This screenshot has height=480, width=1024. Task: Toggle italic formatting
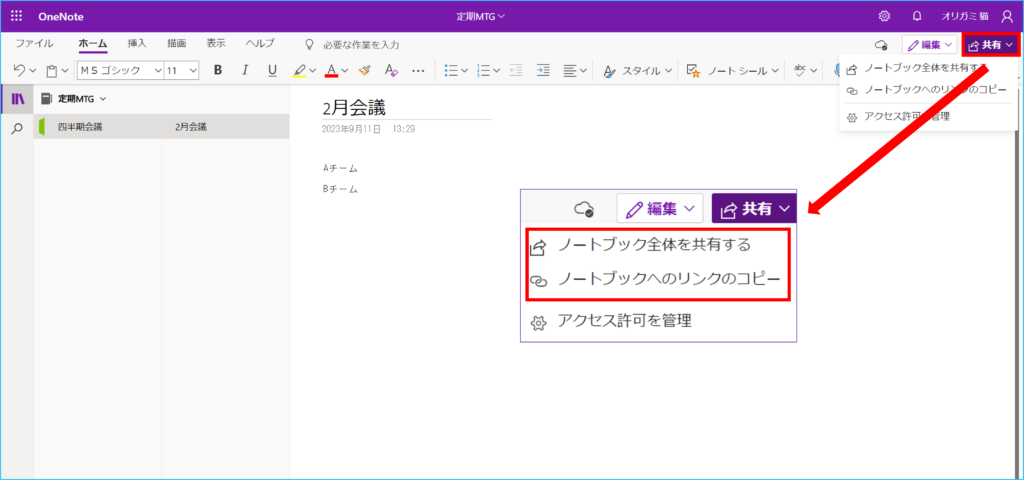click(245, 71)
